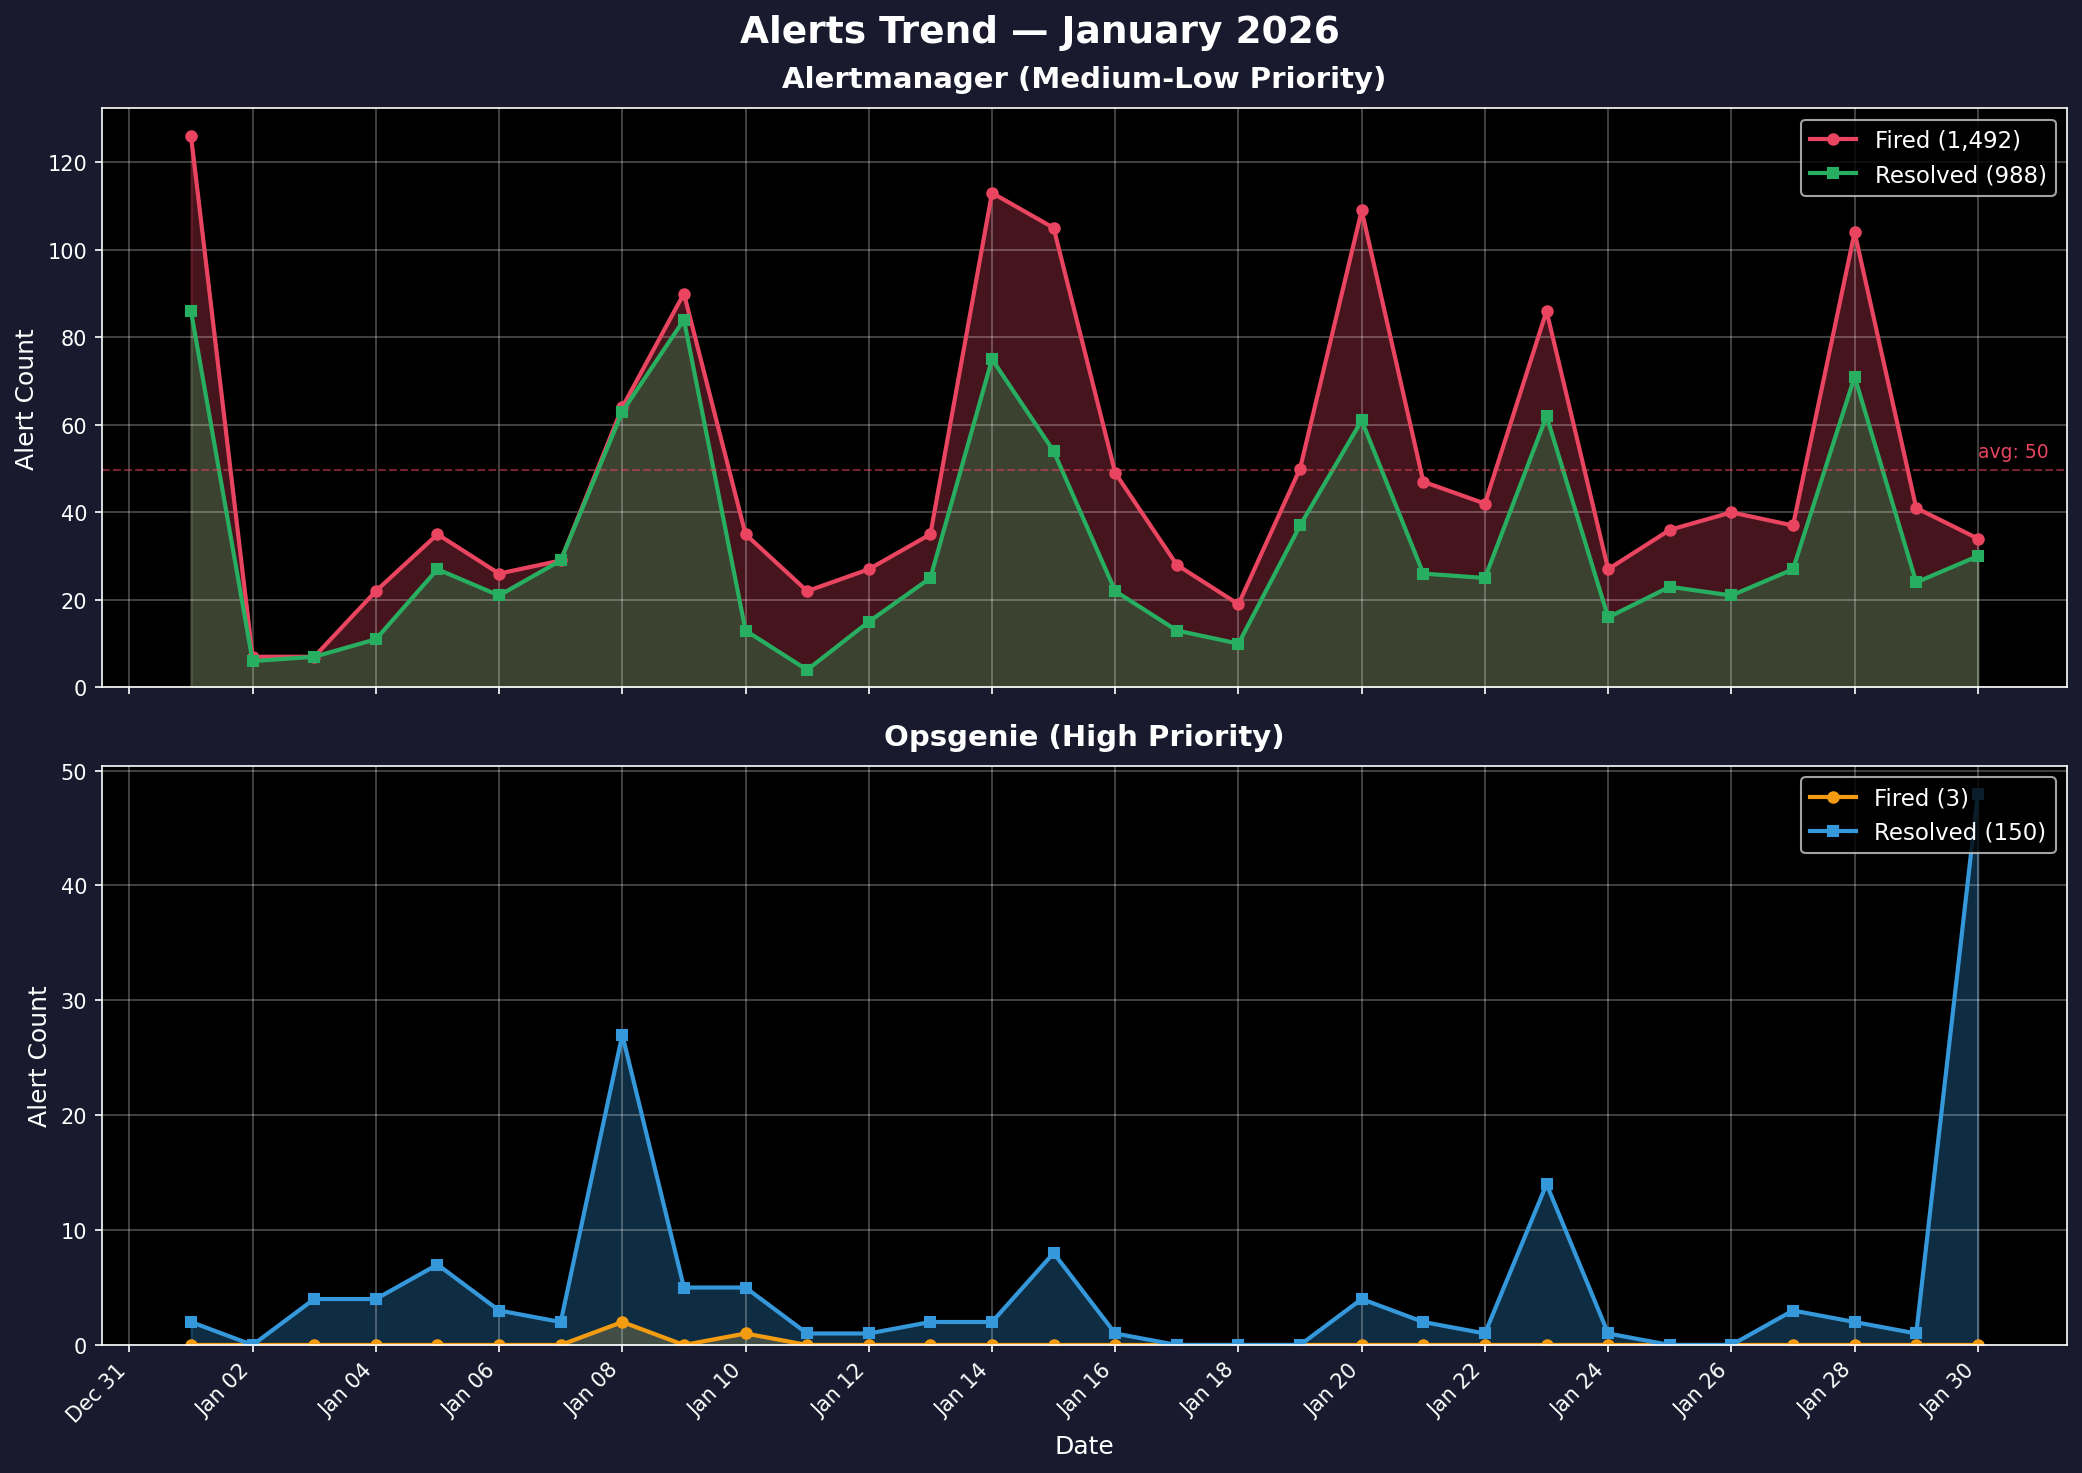The height and width of the screenshot is (1473, 2082).
Task: Click the fired data point on Jan 14
Action: point(992,193)
